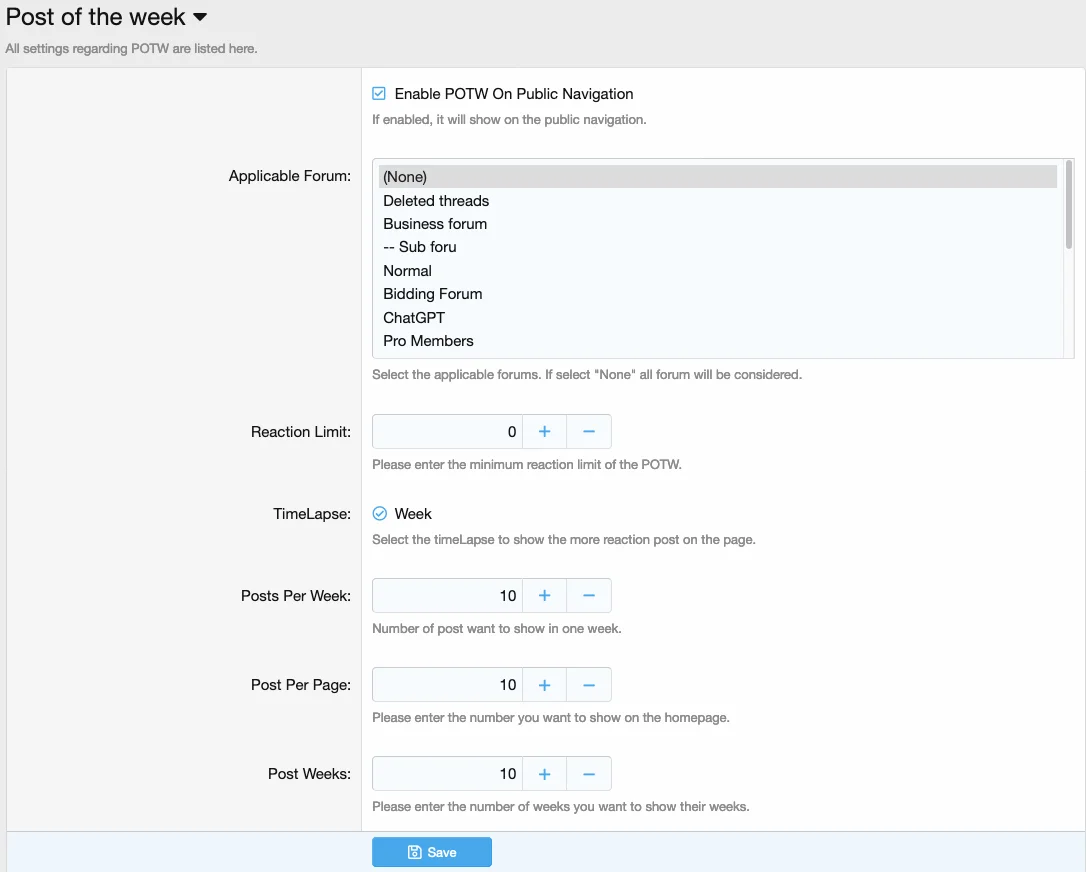Save the POTW settings

point(432,852)
